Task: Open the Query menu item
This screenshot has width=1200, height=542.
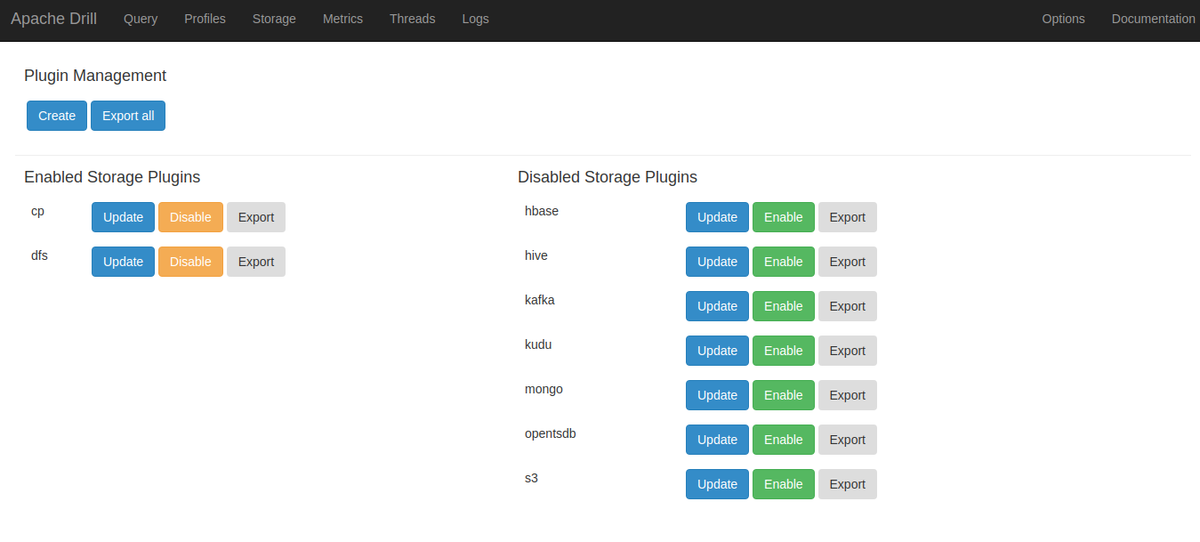Action: pyautogui.click(x=141, y=19)
